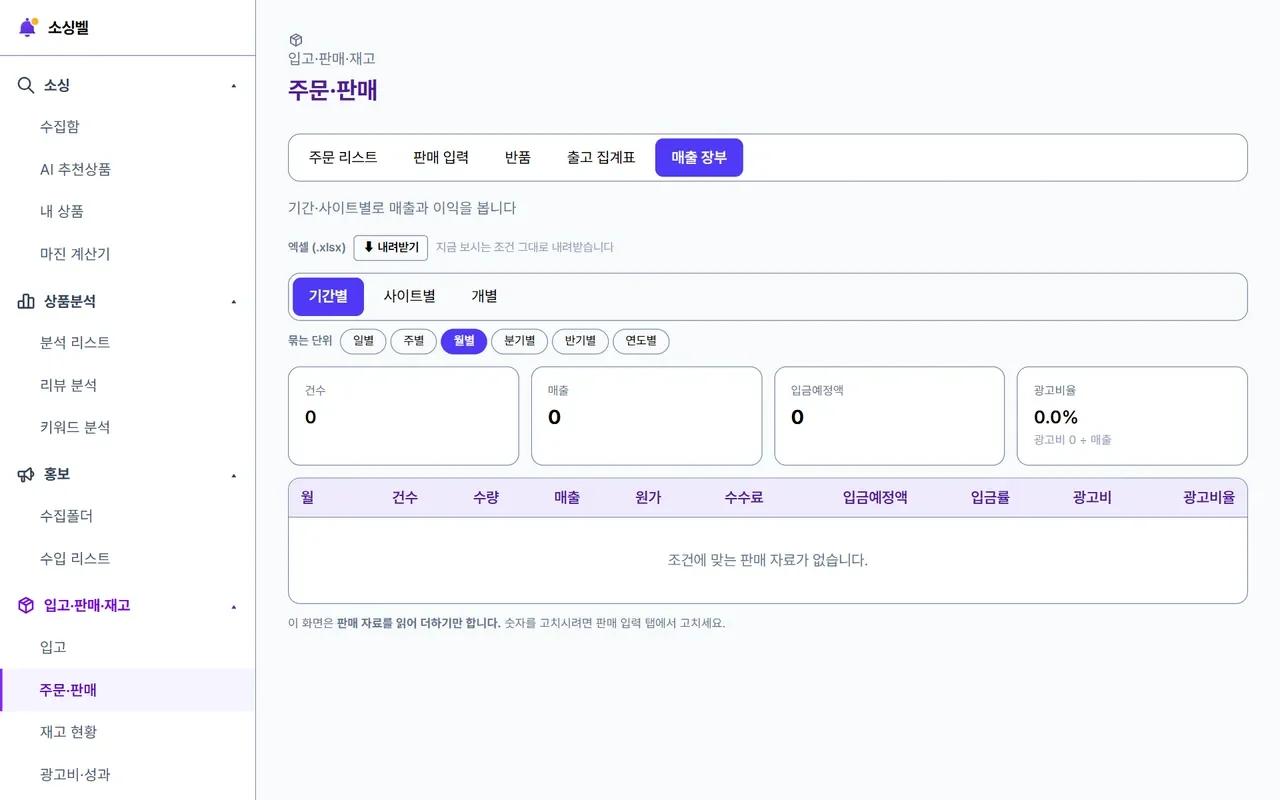Click the 건수 summary card
The height and width of the screenshot is (800, 1280).
point(403,416)
